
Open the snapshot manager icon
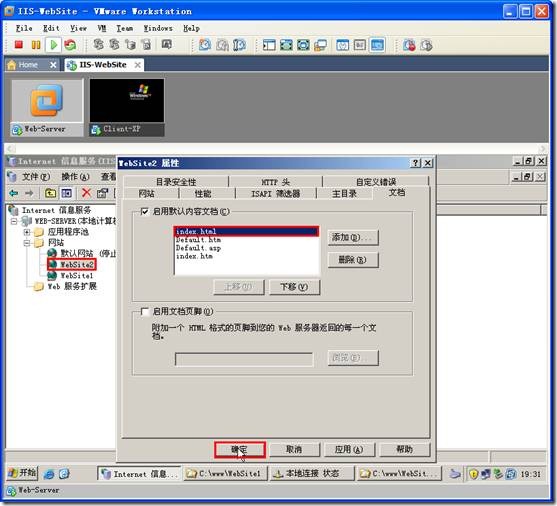point(240,45)
